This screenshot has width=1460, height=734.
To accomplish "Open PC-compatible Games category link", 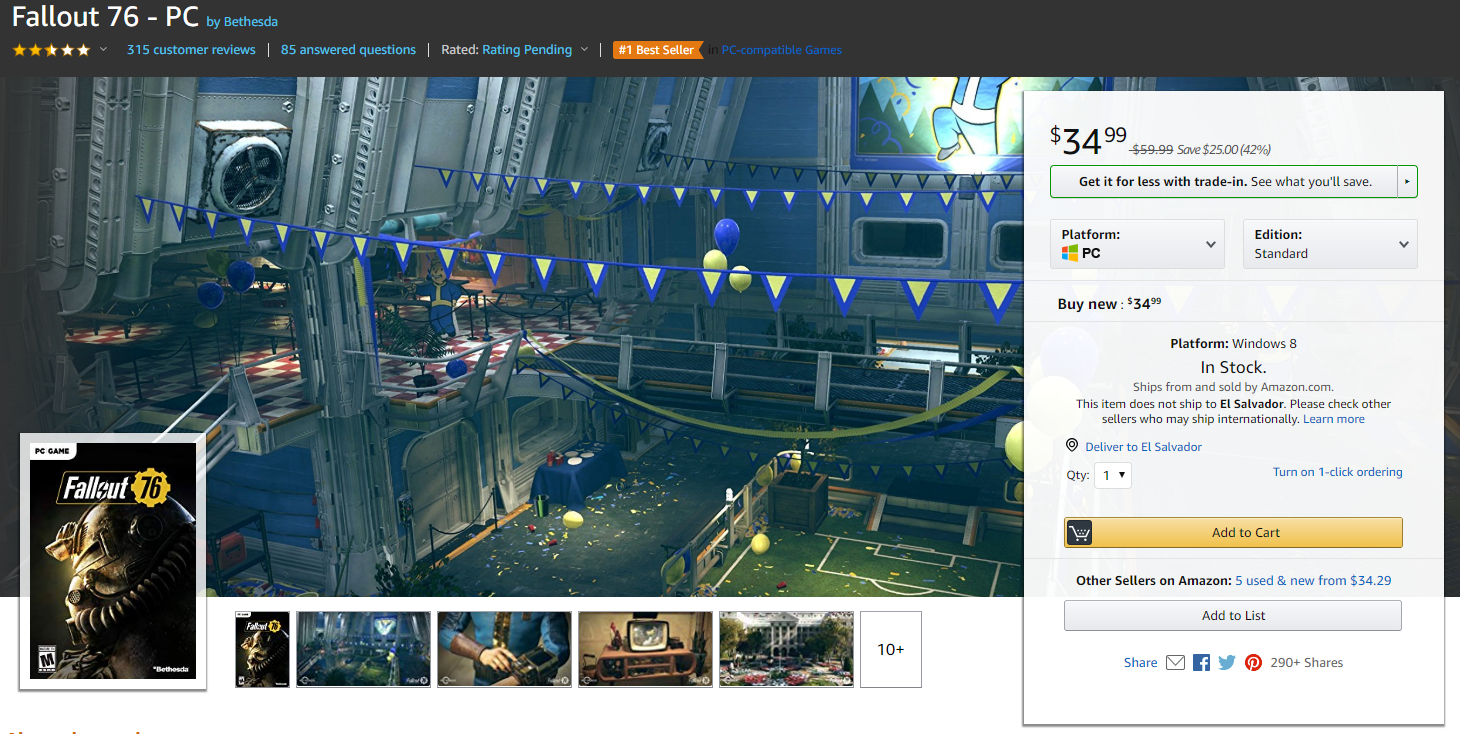I will 782,50.
